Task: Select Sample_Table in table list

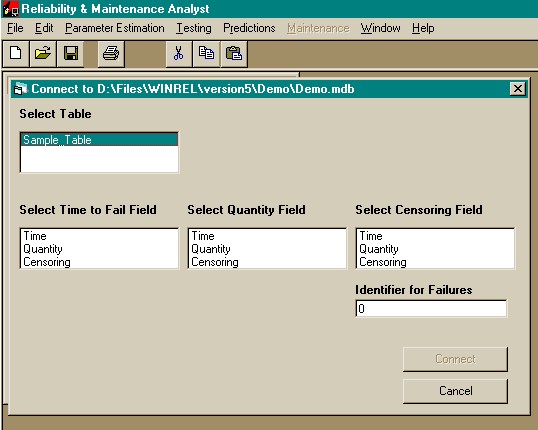Action: pos(99,140)
